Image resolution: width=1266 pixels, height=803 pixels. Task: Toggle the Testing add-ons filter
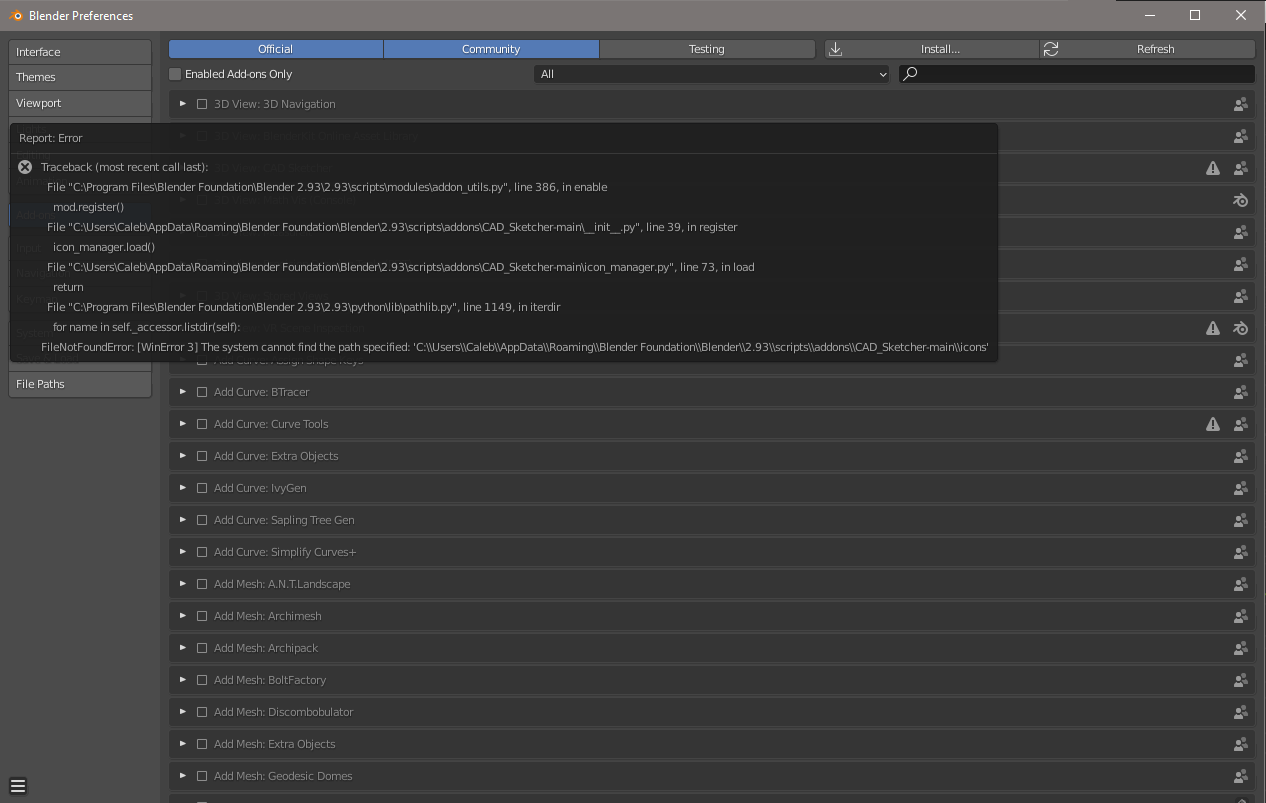tap(707, 49)
